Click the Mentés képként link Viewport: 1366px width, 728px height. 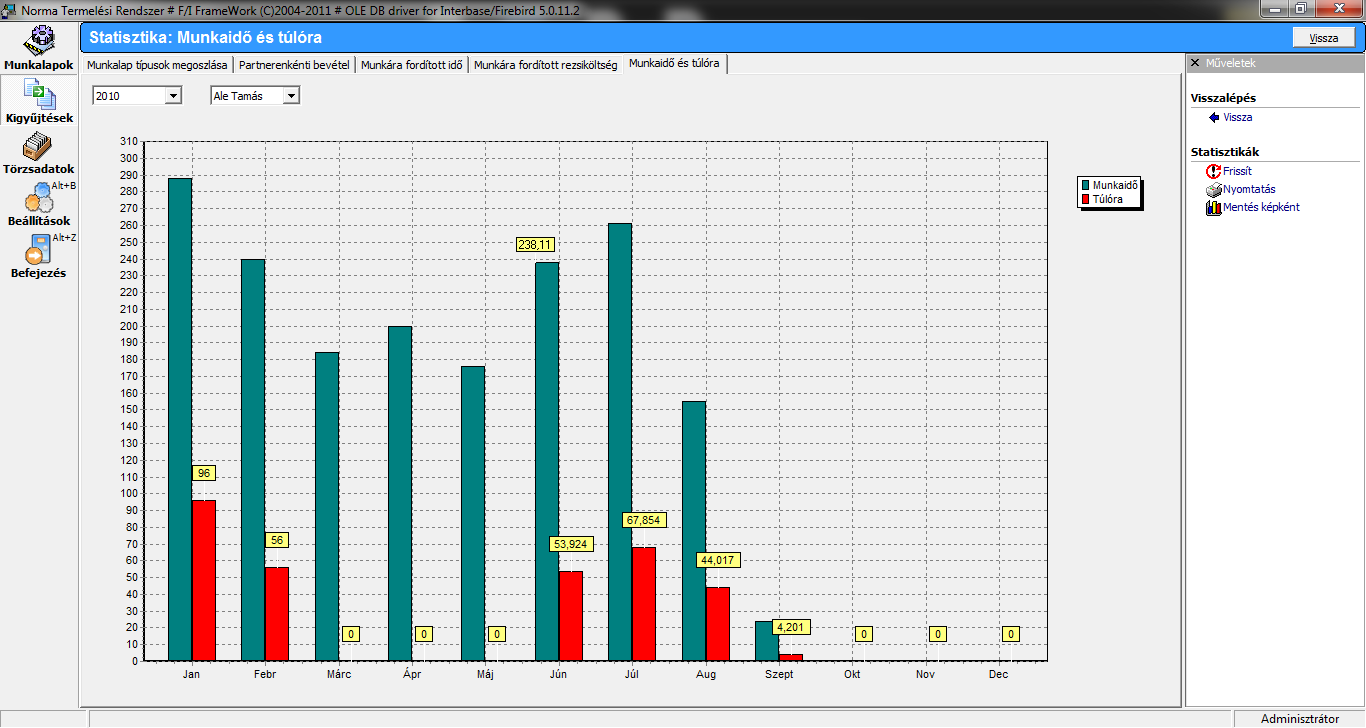coord(1261,208)
